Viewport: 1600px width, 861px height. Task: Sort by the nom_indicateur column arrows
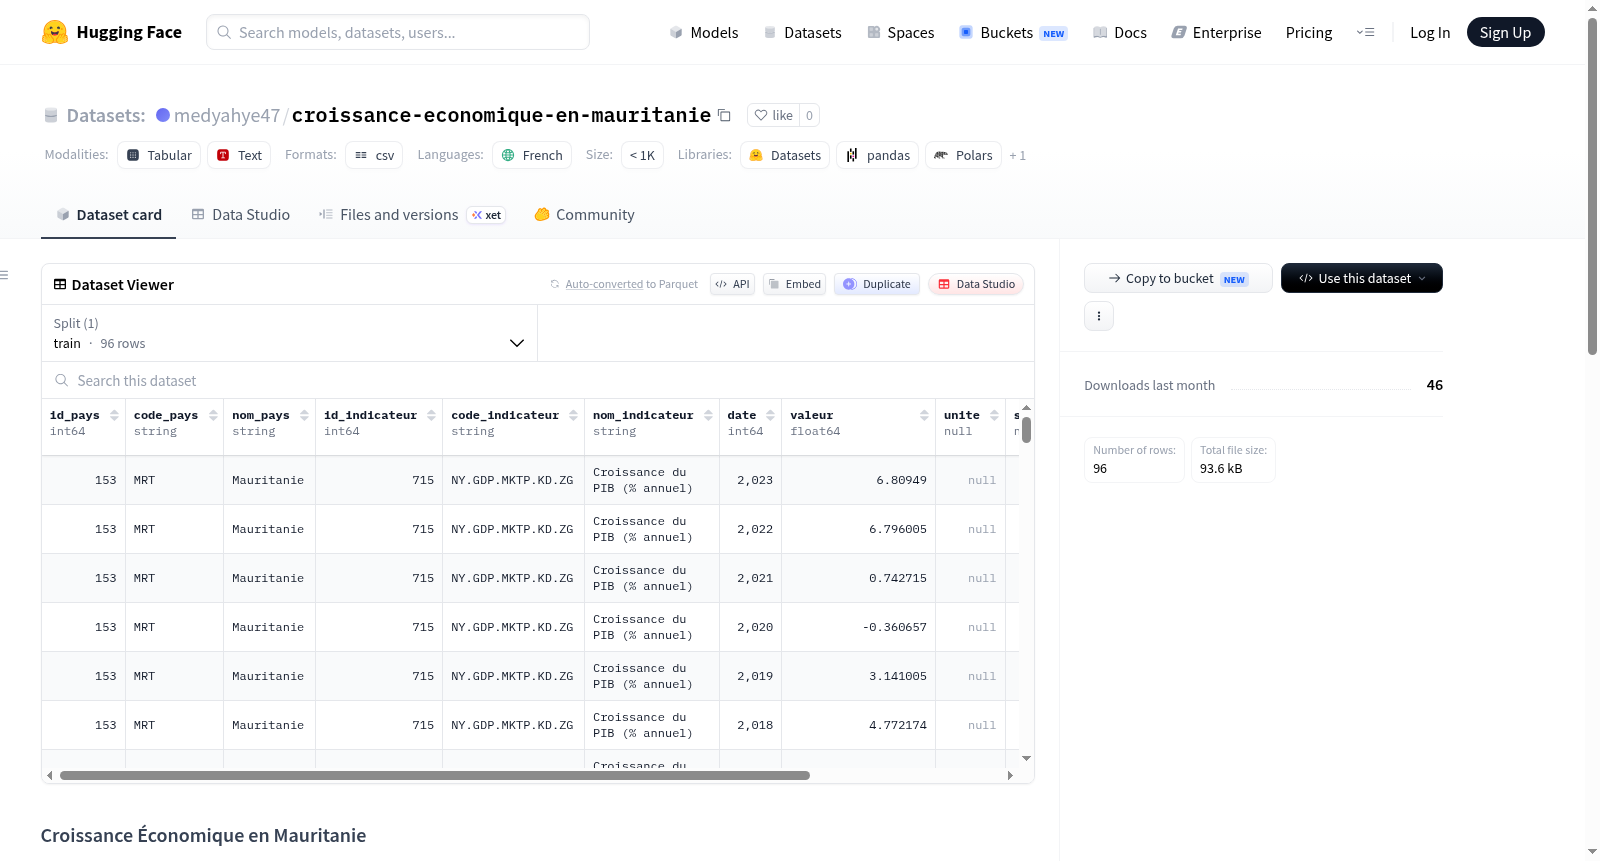[x=708, y=415]
